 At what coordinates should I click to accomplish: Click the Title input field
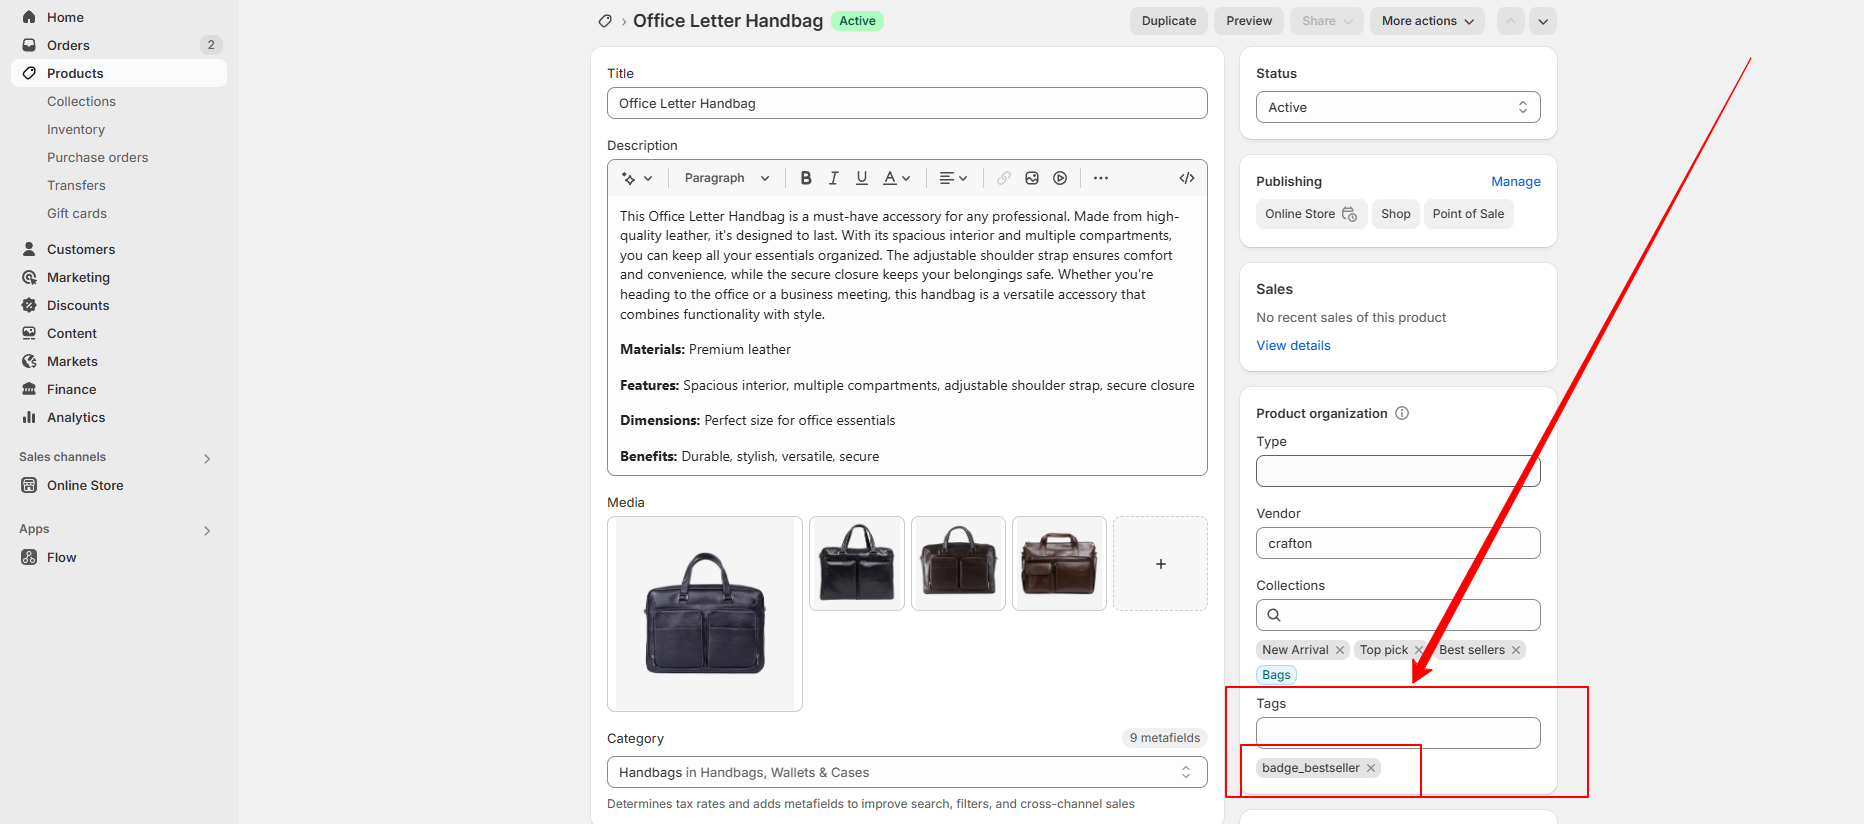[x=907, y=103]
